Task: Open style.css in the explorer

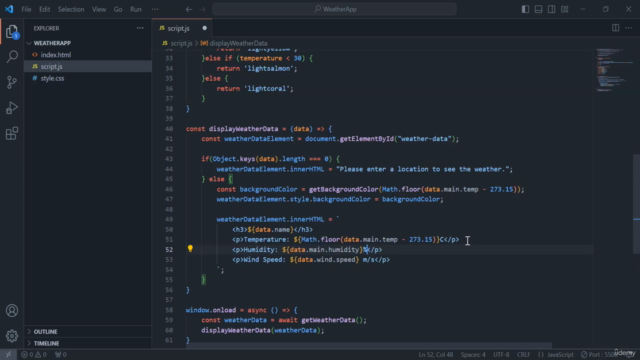Action: click(x=52, y=78)
